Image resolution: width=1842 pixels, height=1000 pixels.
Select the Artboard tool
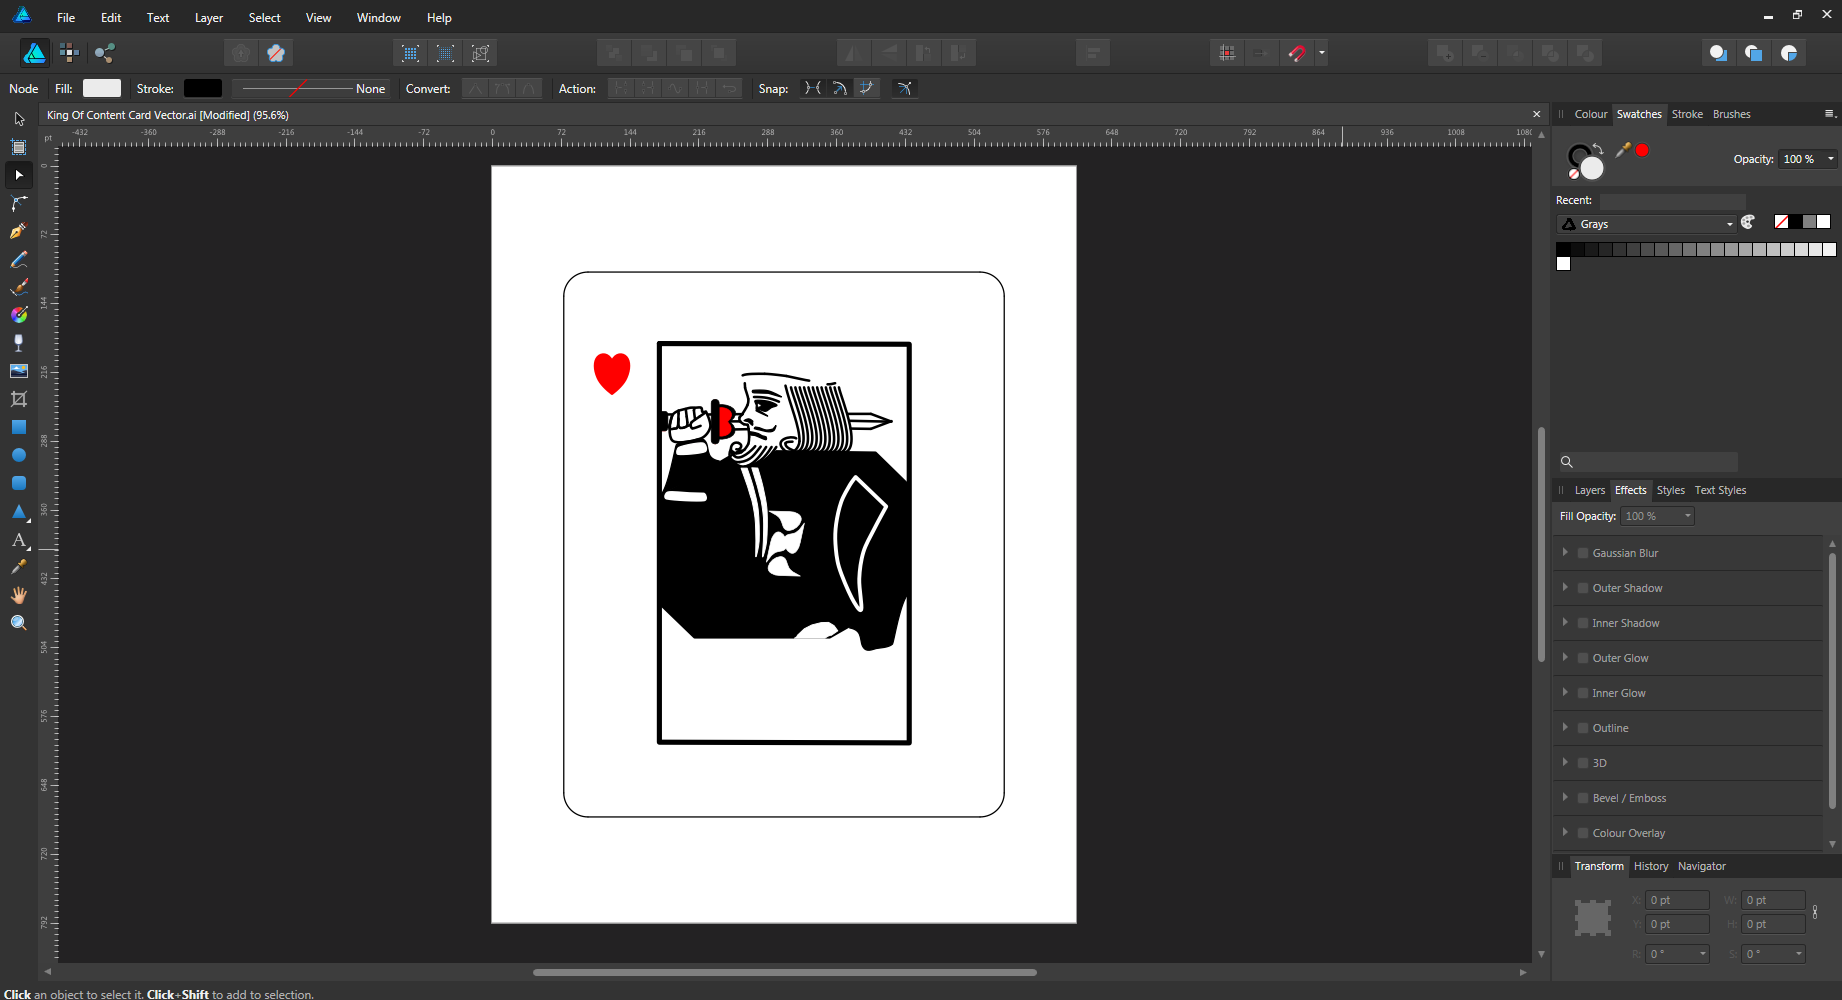point(19,147)
